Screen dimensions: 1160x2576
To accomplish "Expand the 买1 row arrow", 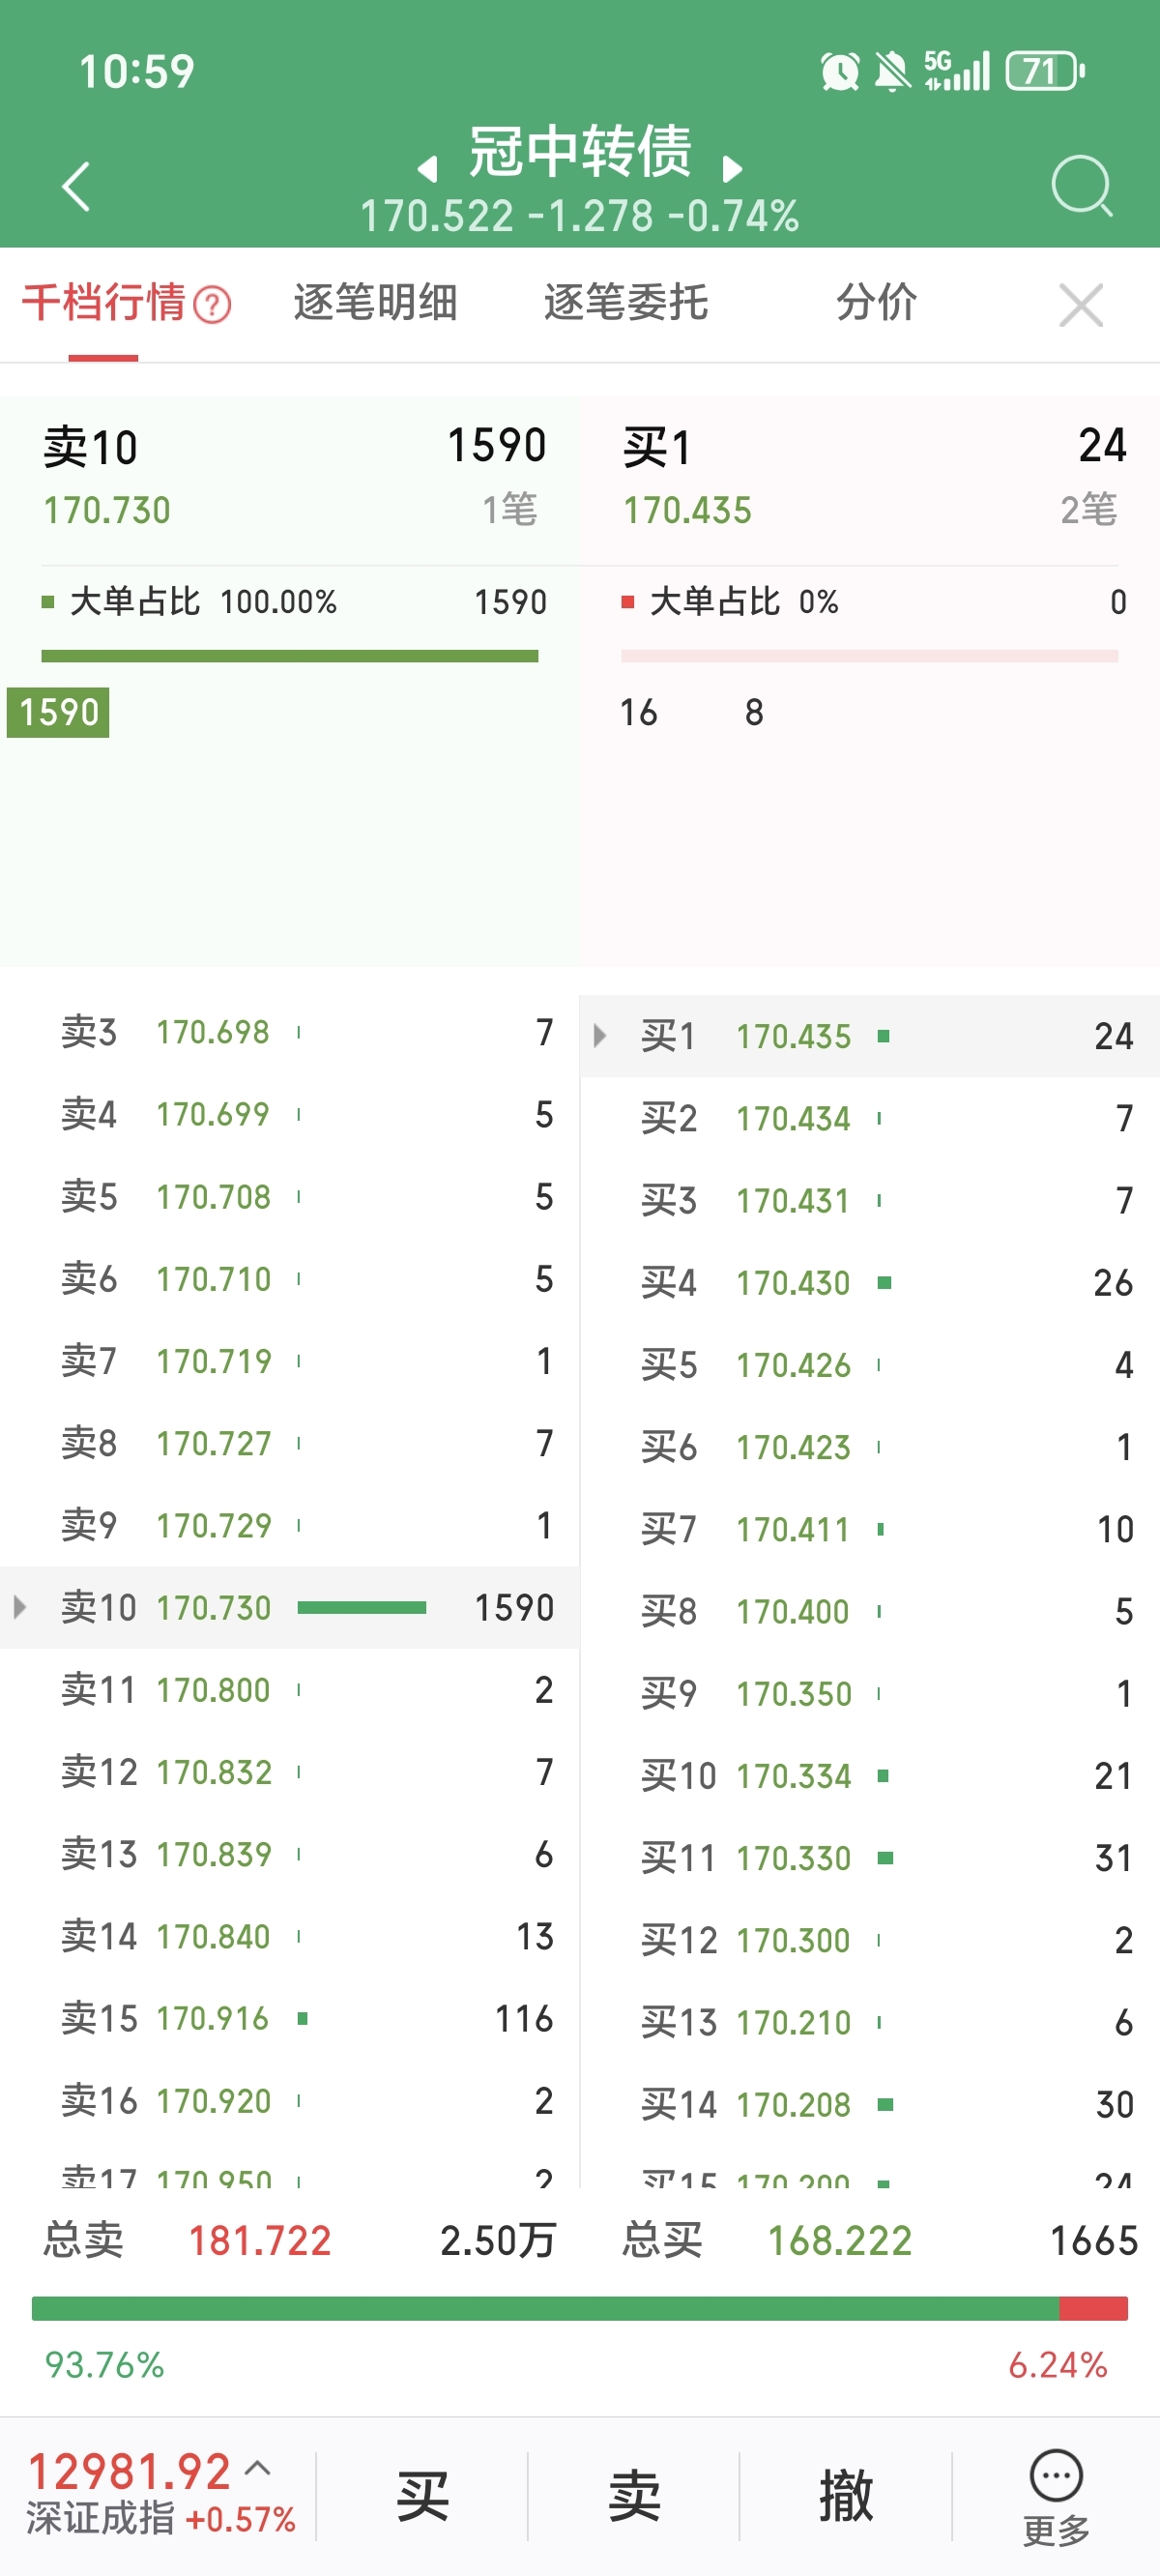I will pyautogui.click(x=600, y=1035).
